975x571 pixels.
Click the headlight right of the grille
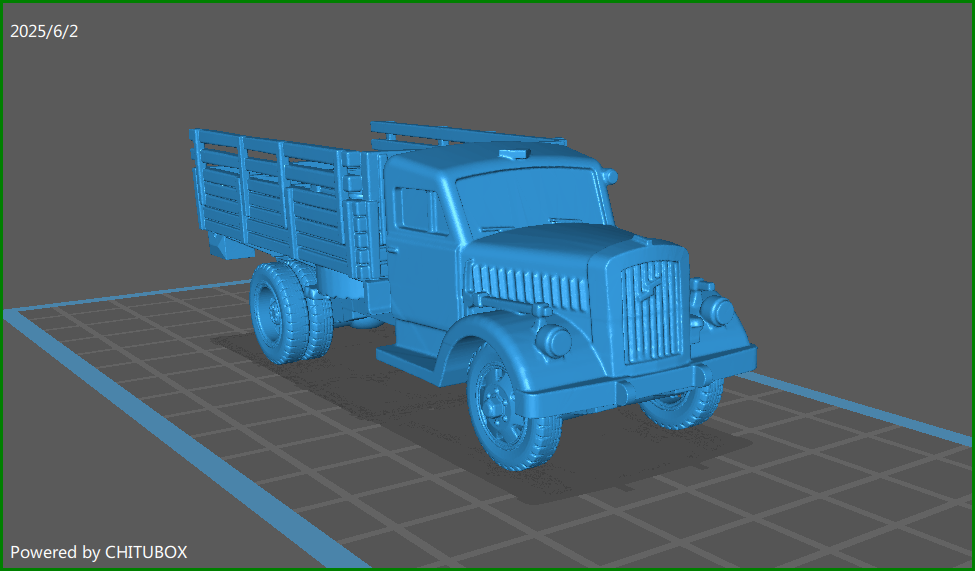click(716, 310)
